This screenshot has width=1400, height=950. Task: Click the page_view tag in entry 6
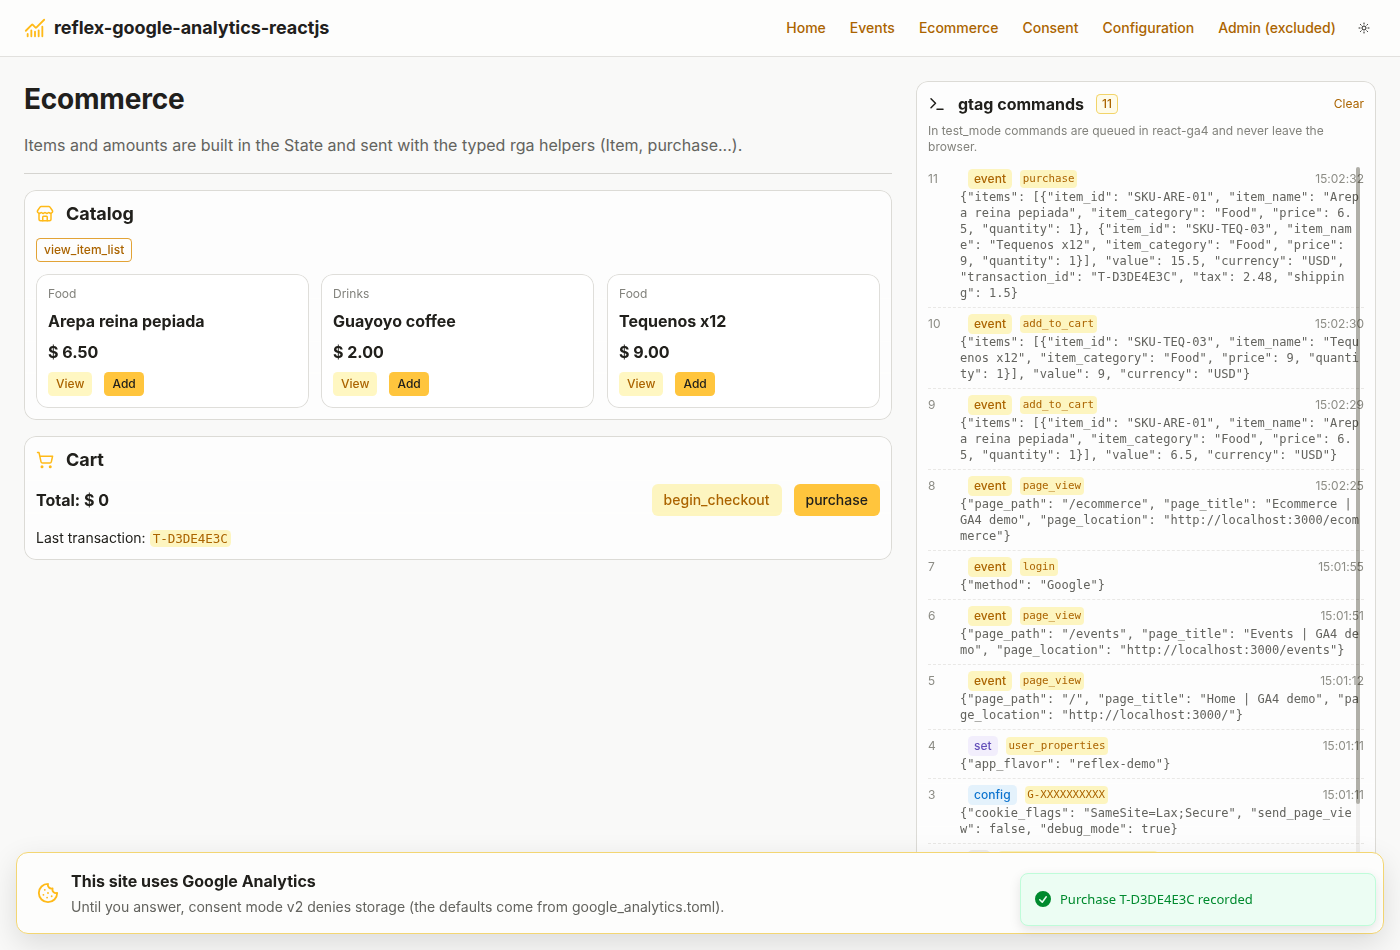[1052, 616]
